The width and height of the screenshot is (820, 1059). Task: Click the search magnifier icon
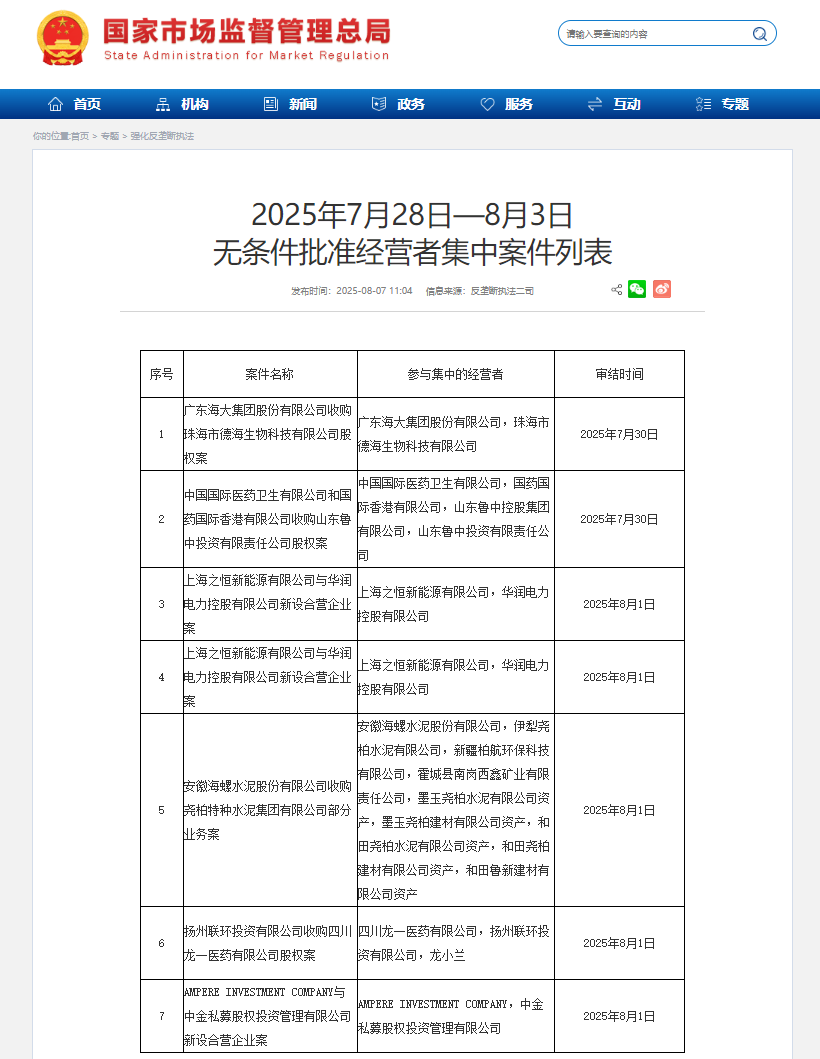(760, 34)
